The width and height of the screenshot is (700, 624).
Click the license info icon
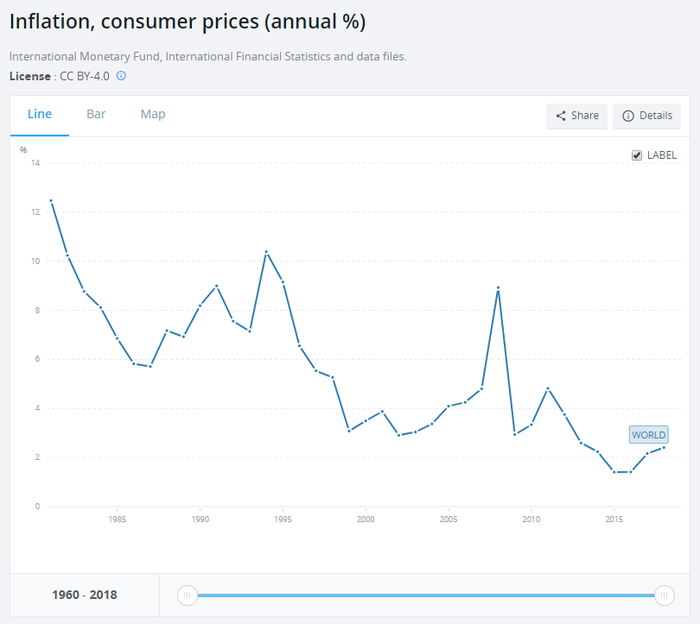click(122, 76)
